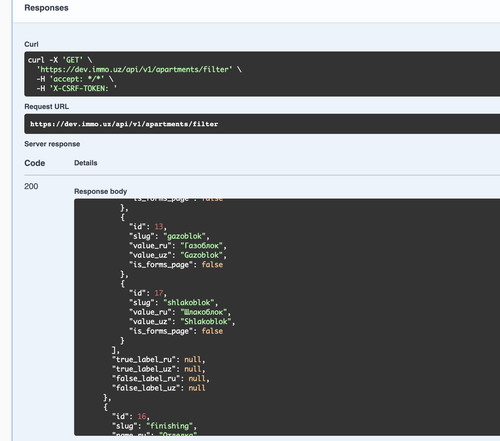Click inside the Curl command code block
Viewport: 500px width, 441px height.
(262, 74)
